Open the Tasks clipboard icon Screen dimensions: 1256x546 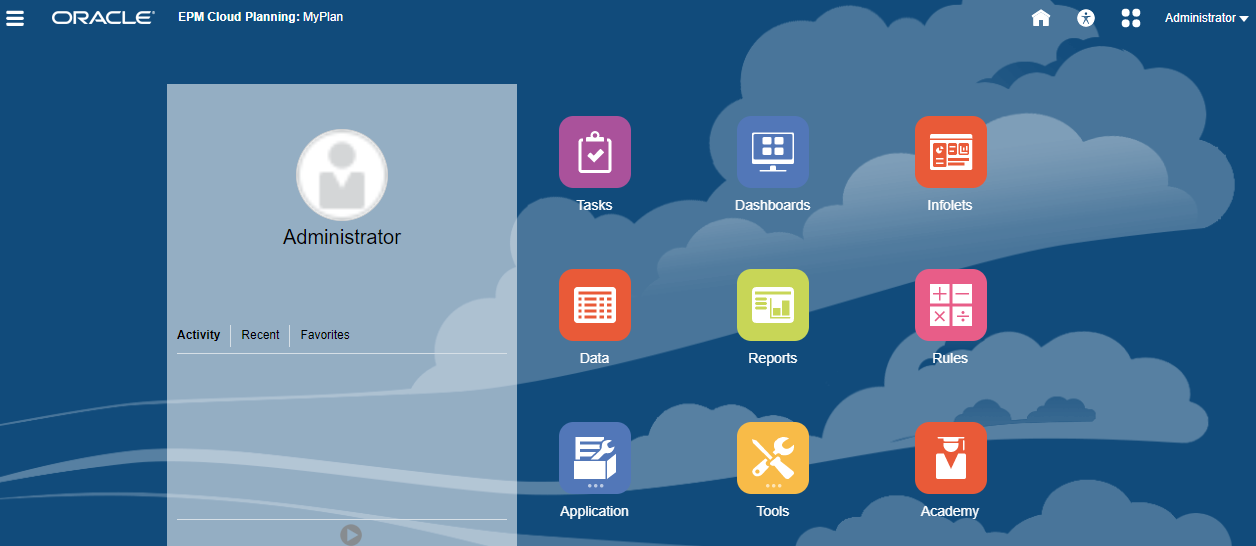point(595,152)
